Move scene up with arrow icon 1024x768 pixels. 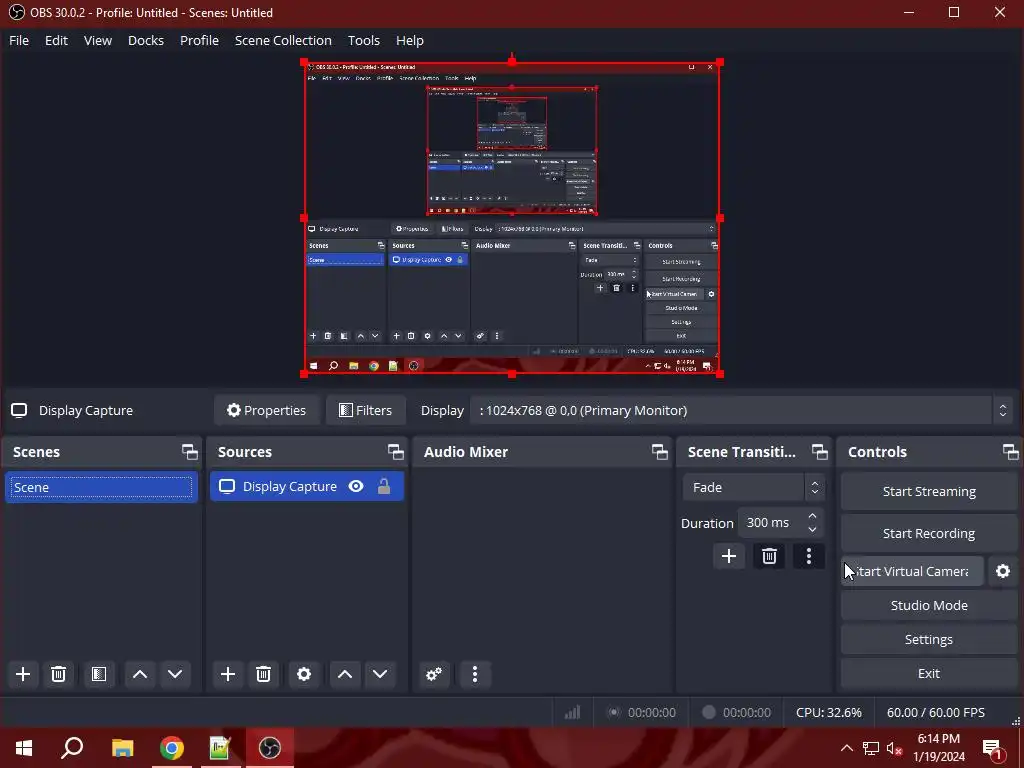(x=140, y=674)
